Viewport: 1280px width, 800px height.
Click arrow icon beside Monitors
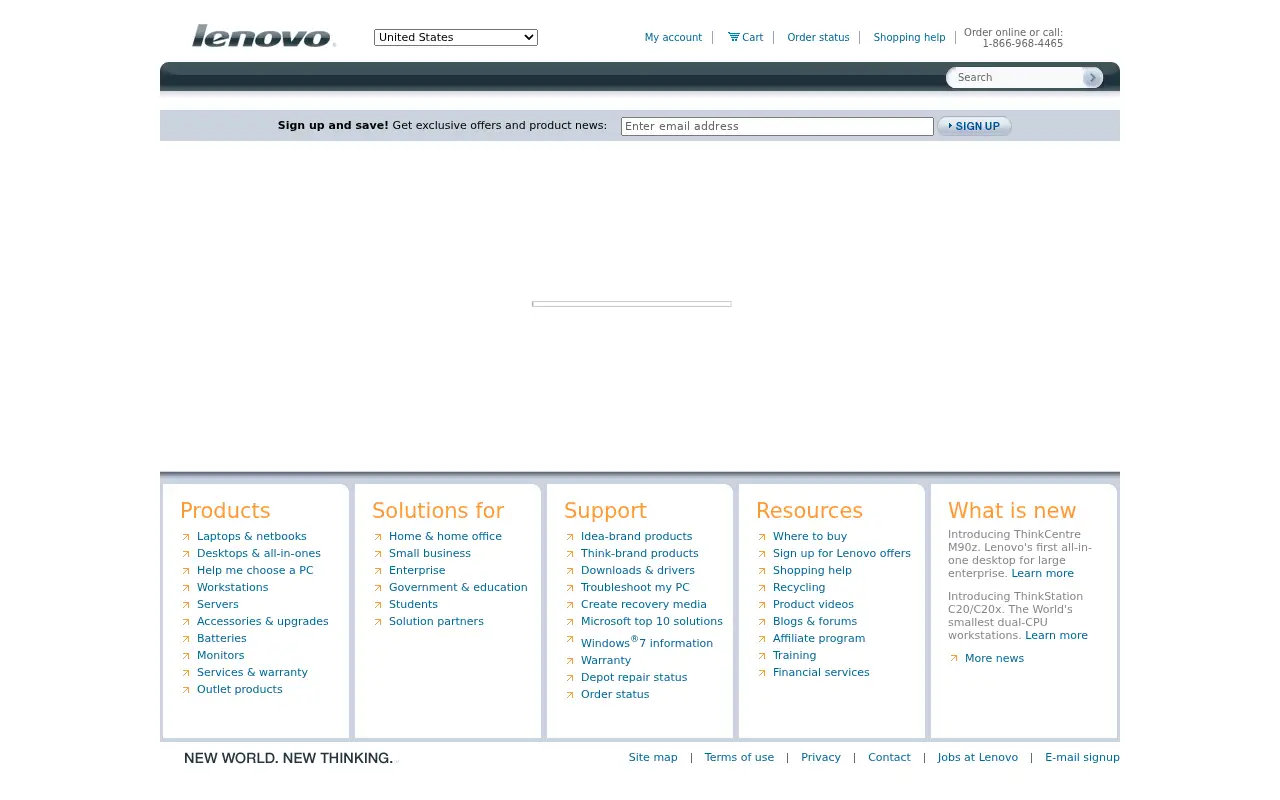(x=186, y=656)
